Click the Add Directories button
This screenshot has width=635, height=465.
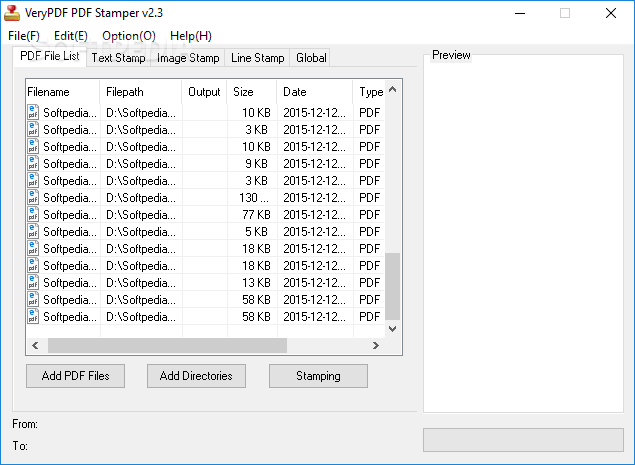tap(196, 376)
